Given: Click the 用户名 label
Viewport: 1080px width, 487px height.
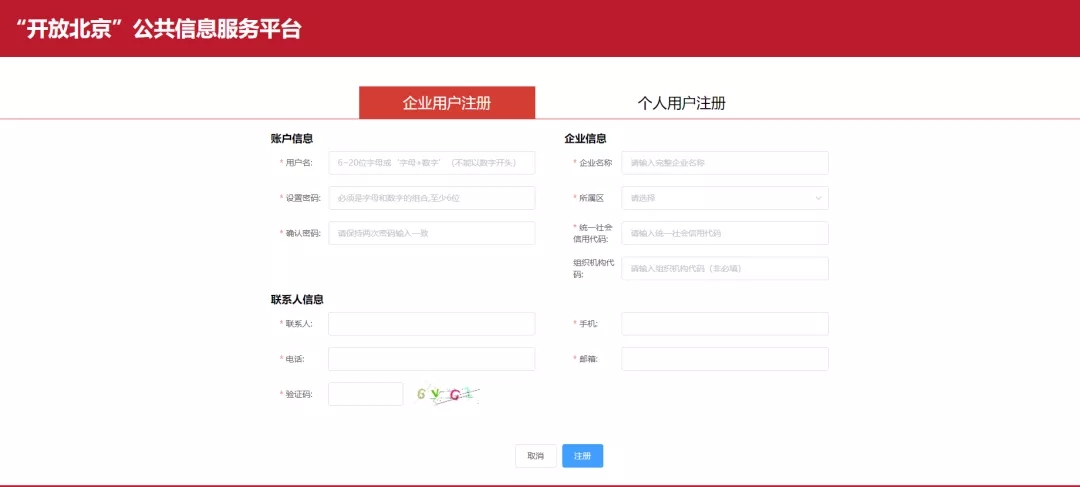Looking at the screenshot, I should [x=299, y=163].
